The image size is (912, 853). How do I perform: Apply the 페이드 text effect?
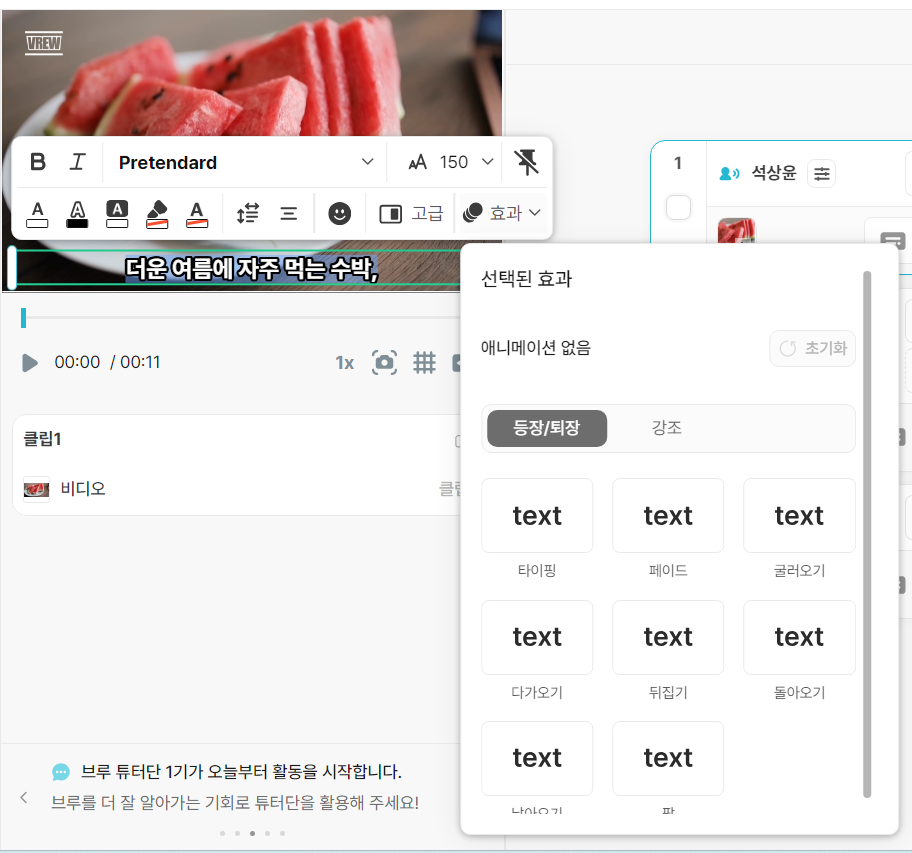668,516
